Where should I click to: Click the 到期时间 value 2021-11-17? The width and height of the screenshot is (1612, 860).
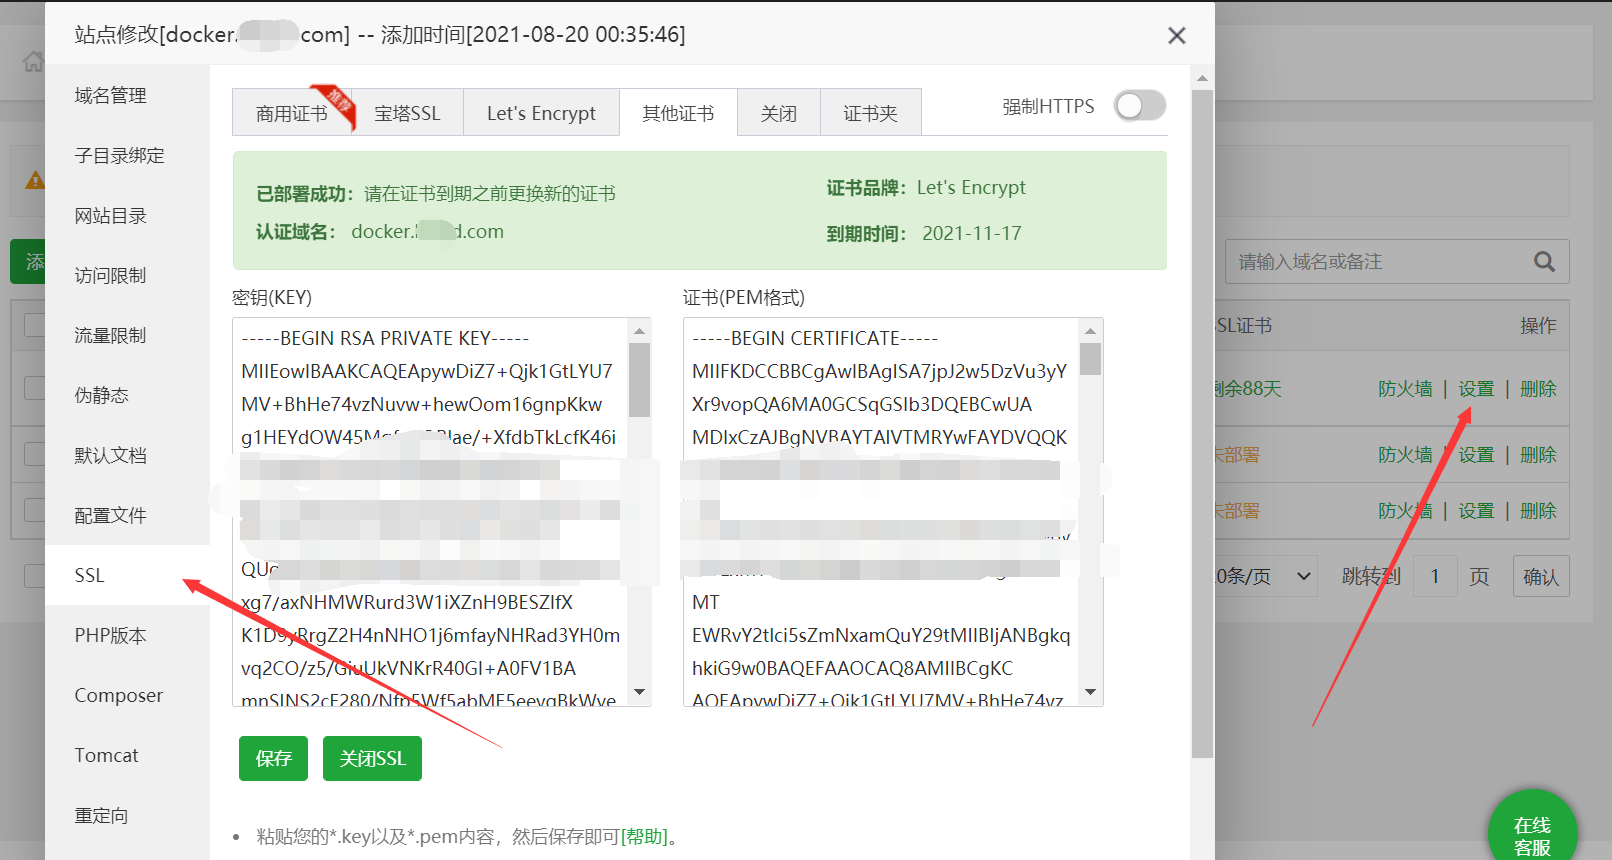(x=972, y=233)
